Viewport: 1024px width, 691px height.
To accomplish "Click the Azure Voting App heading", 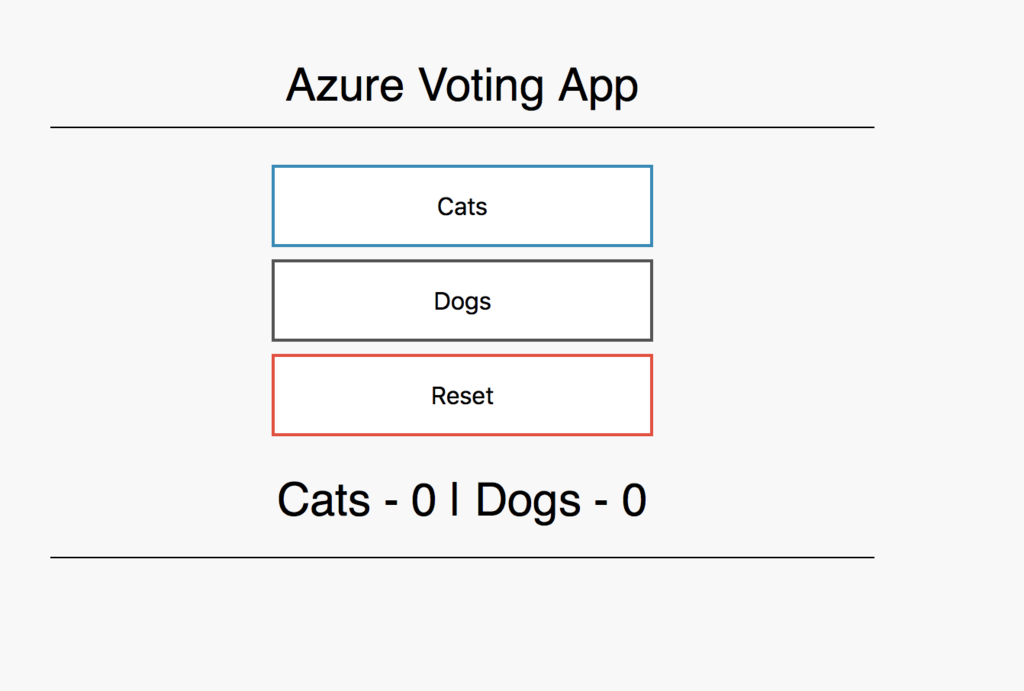I will 462,86.
